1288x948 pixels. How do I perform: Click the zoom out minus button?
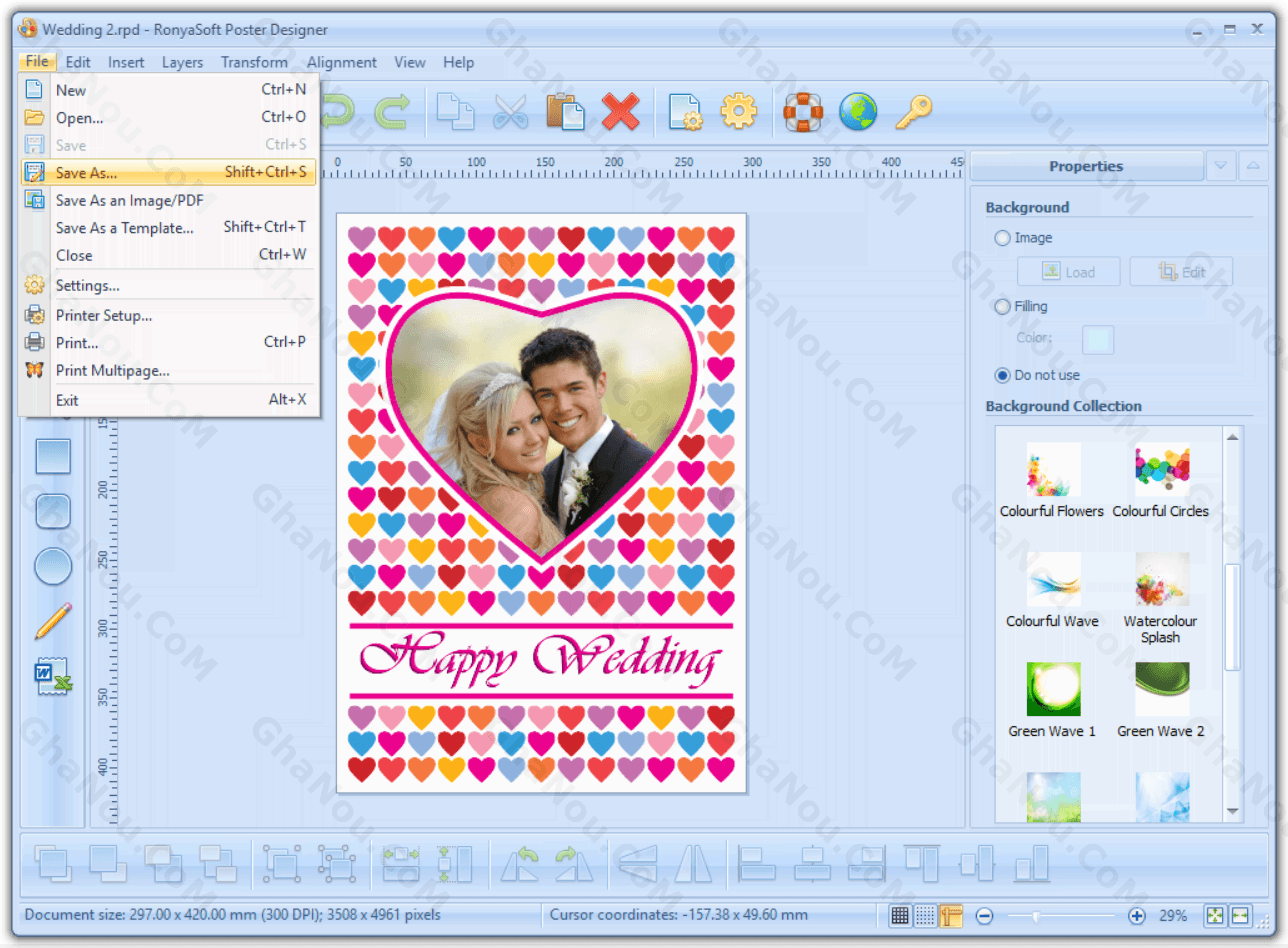coord(984,915)
